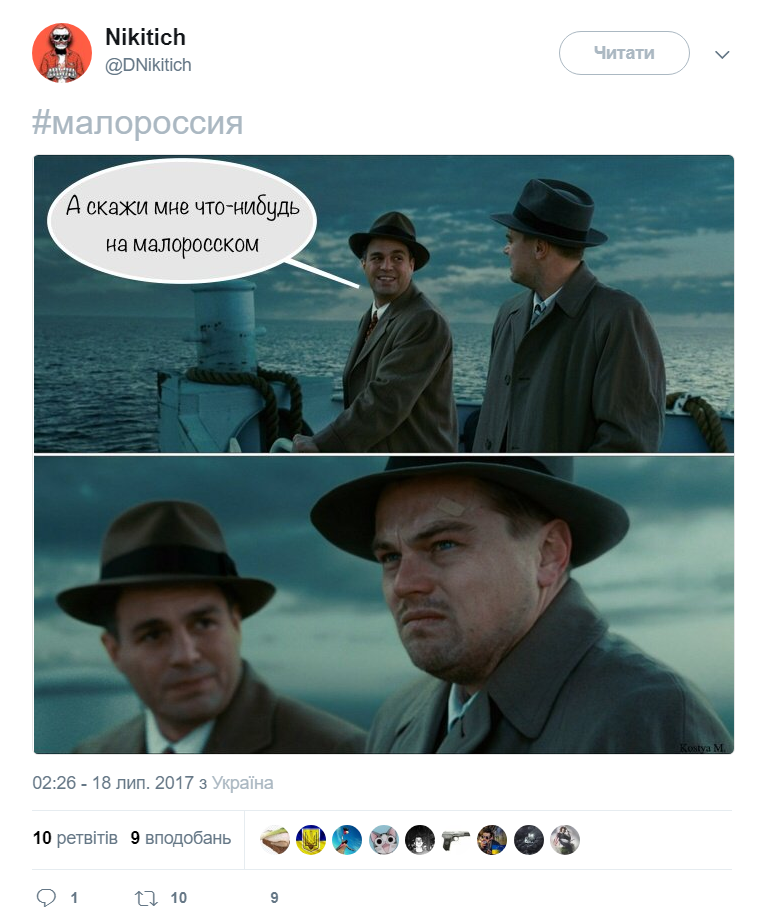
Task: Open the blue figure liker avatar
Action: point(347,840)
